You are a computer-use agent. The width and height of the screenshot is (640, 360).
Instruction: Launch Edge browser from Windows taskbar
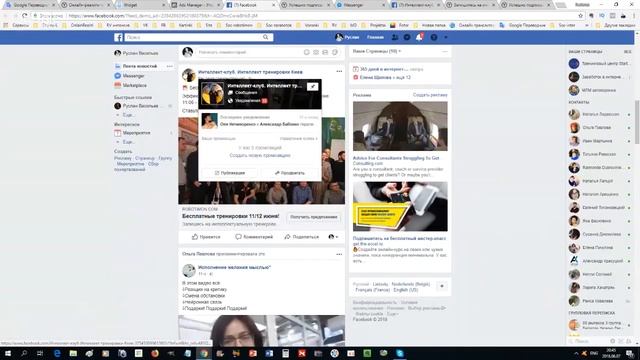tap(57, 353)
